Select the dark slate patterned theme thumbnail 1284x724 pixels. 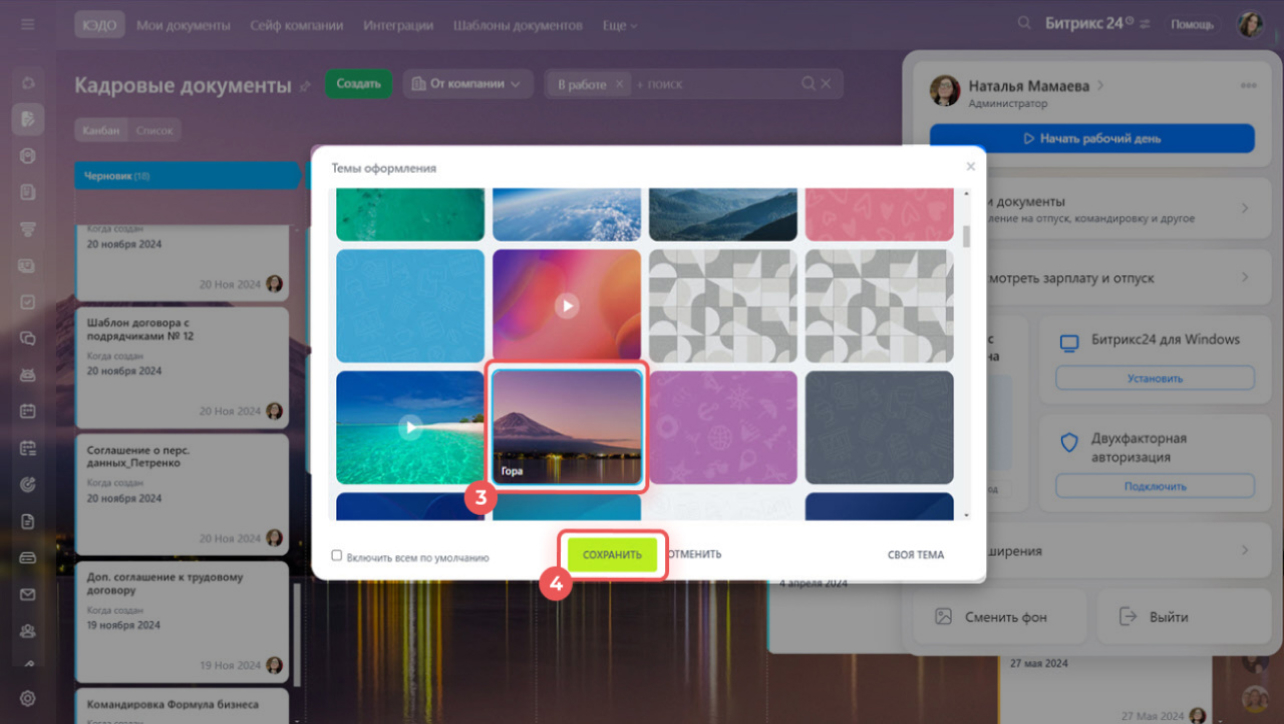(880, 428)
